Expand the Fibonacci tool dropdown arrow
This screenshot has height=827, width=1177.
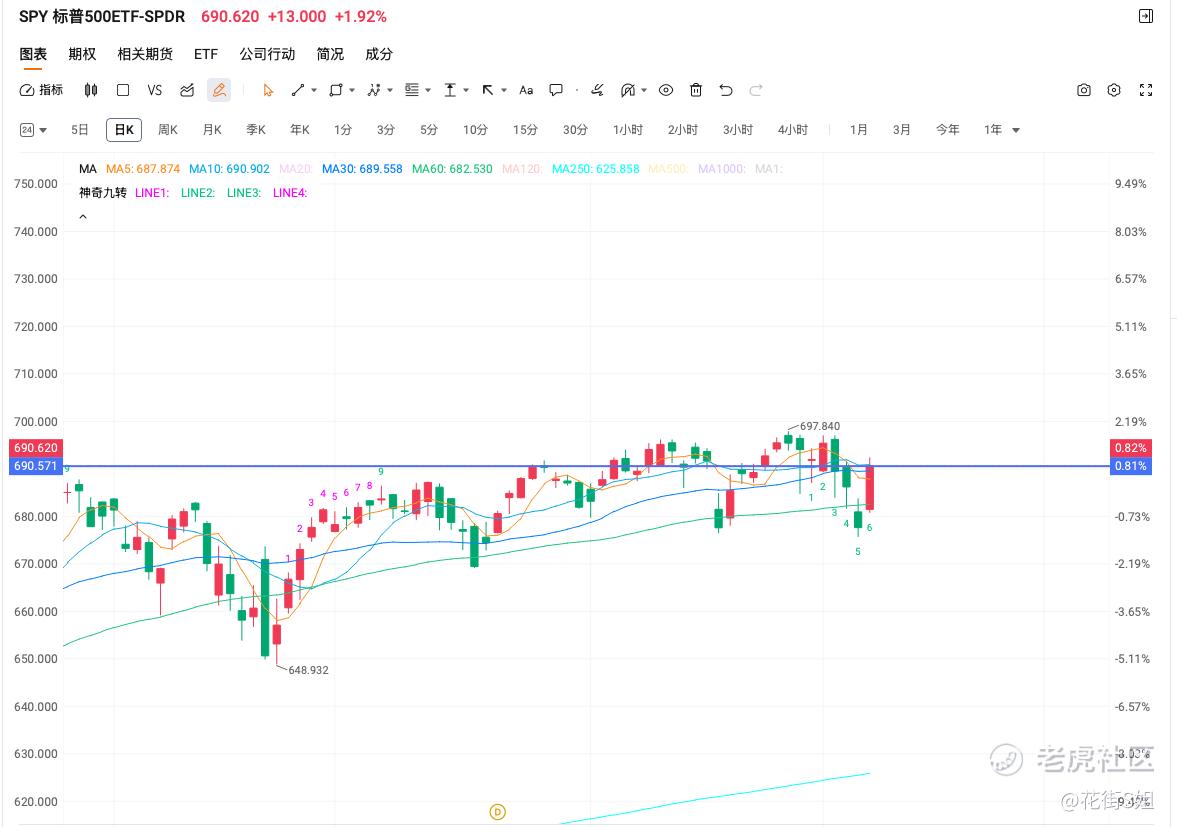[x=428, y=90]
